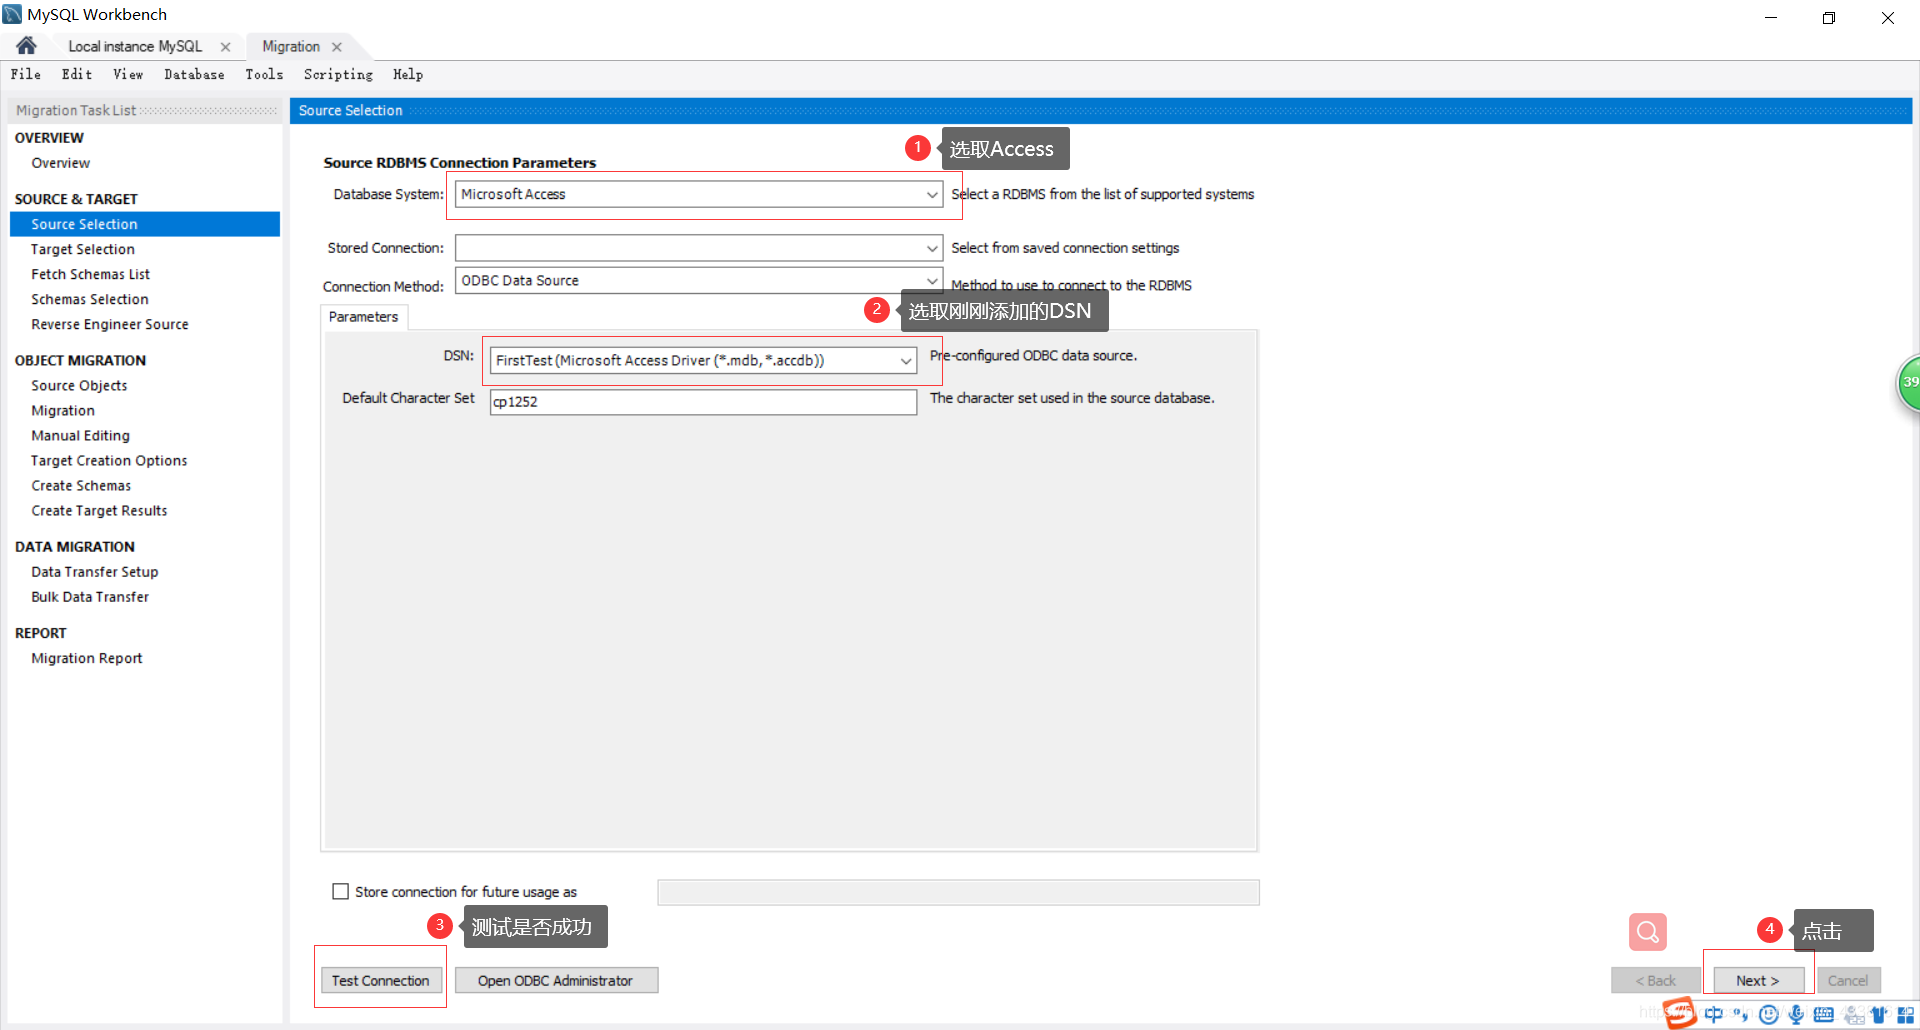
Task: Select Source Selection task item
Action: (145, 224)
